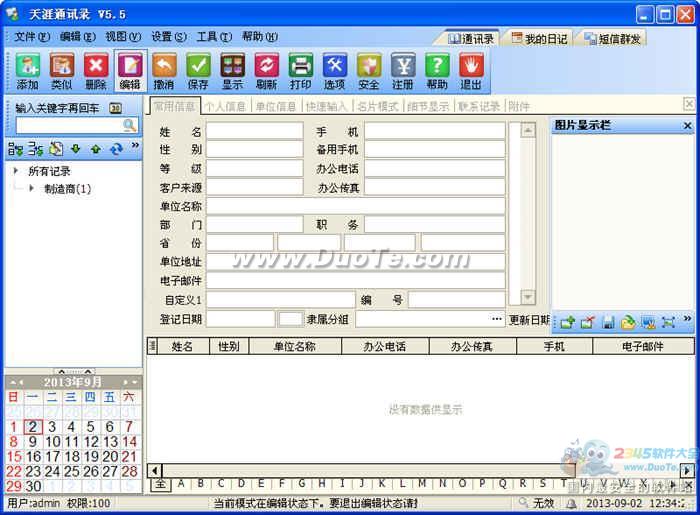The height and width of the screenshot is (515, 700).
Task: Open the 编辑(E) menu
Action: [78, 37]
